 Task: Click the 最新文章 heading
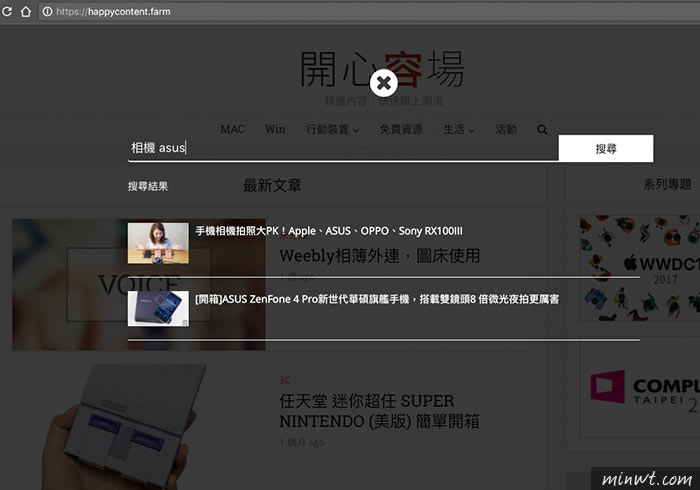(x=272, y=185)
